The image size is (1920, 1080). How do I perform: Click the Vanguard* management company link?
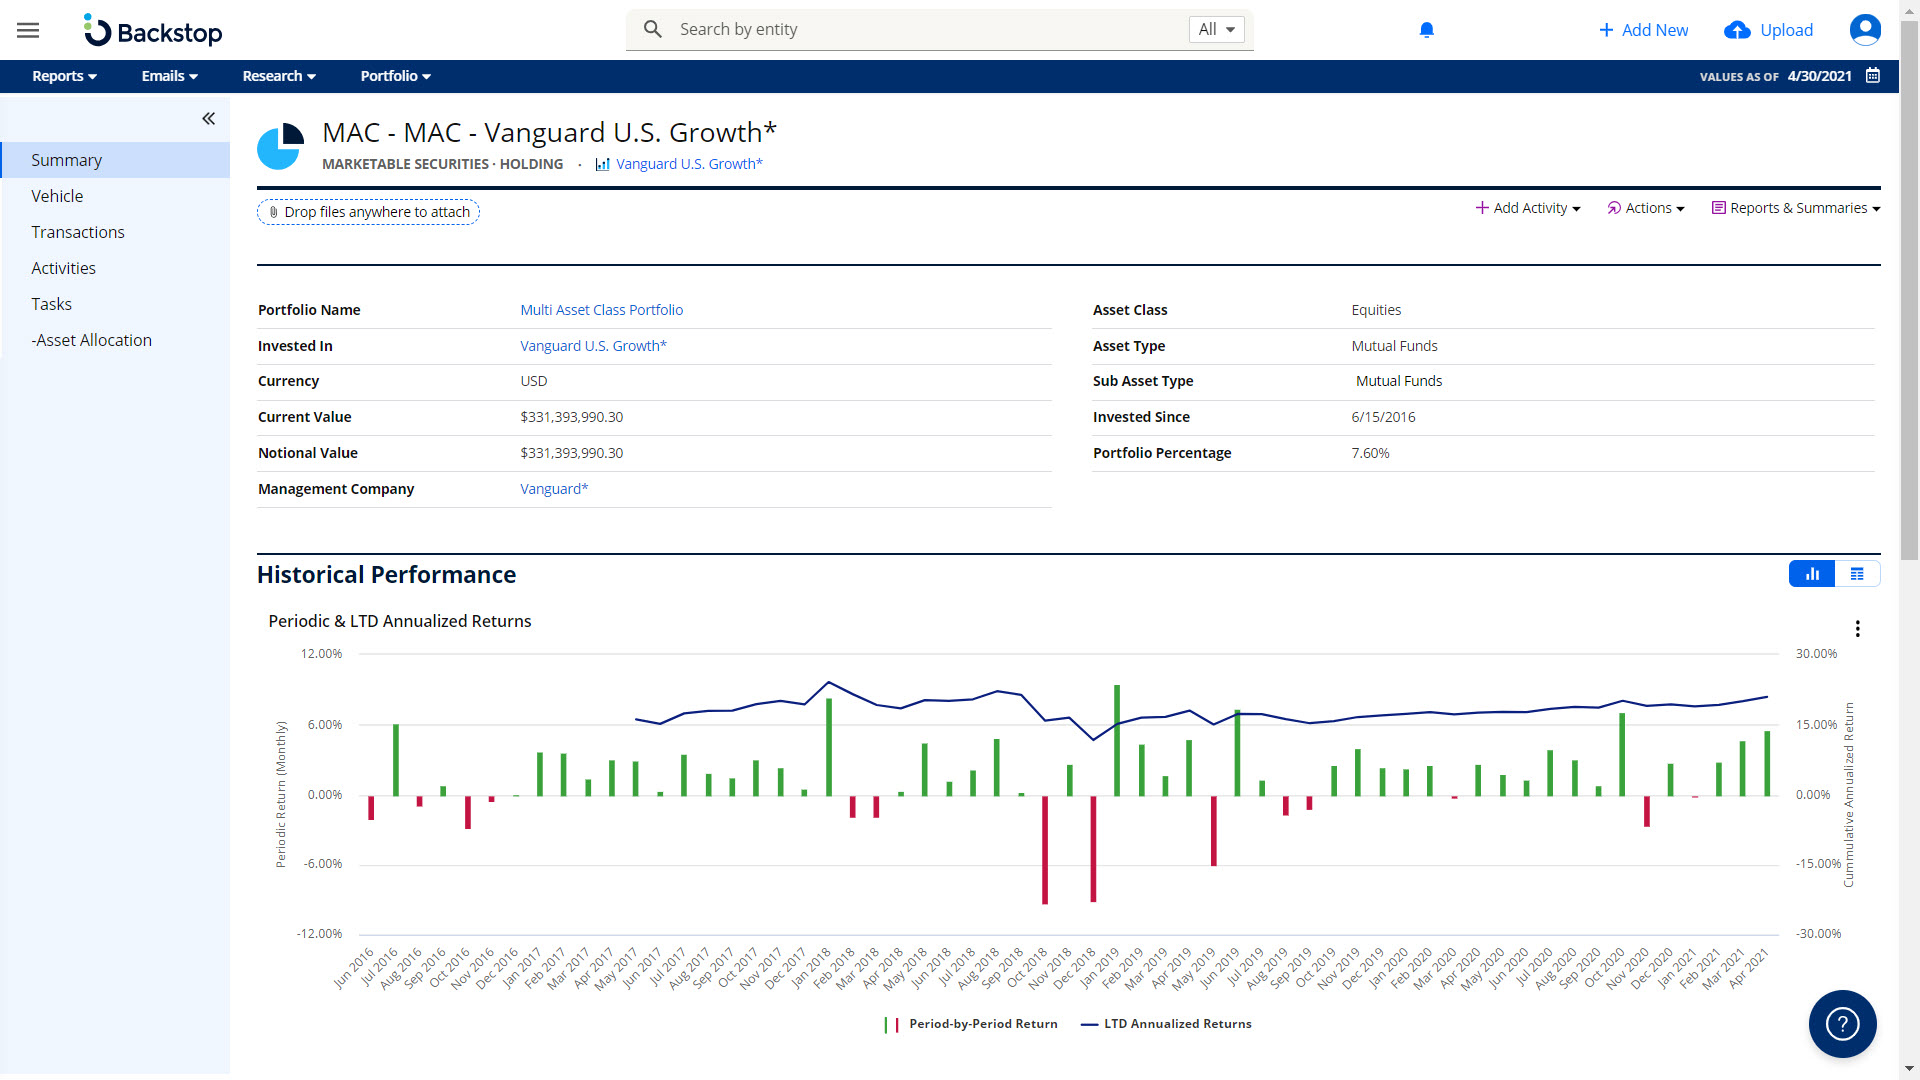click(553, 489)
